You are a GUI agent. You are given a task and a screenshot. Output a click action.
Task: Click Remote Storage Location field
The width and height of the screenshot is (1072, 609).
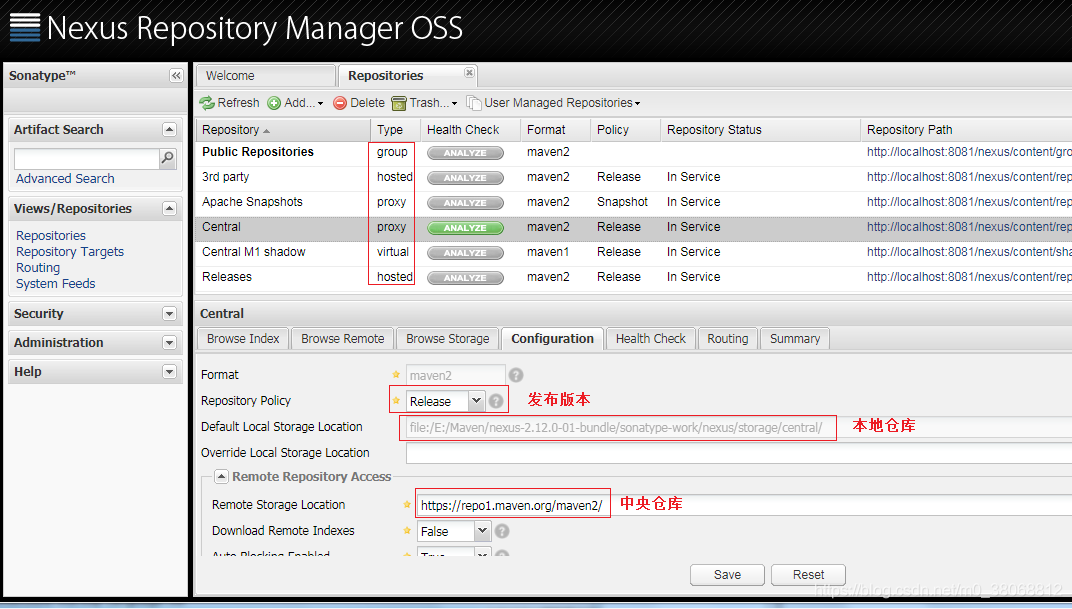743,505
